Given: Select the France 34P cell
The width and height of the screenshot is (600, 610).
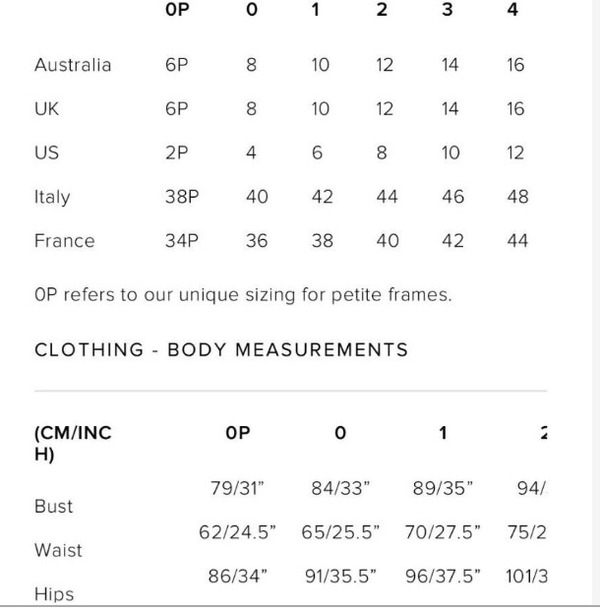Looking at the screenshot, I should coord(182,241).
